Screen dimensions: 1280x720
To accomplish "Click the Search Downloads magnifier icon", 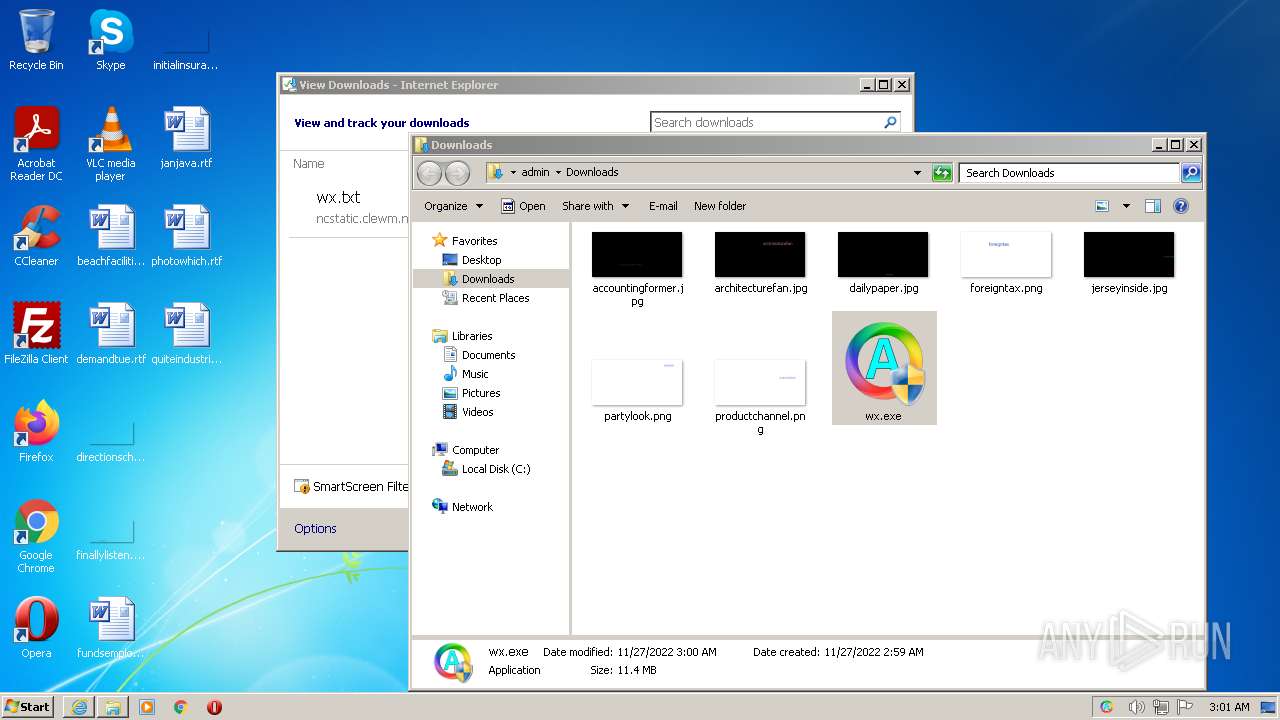I will 1190,173.
